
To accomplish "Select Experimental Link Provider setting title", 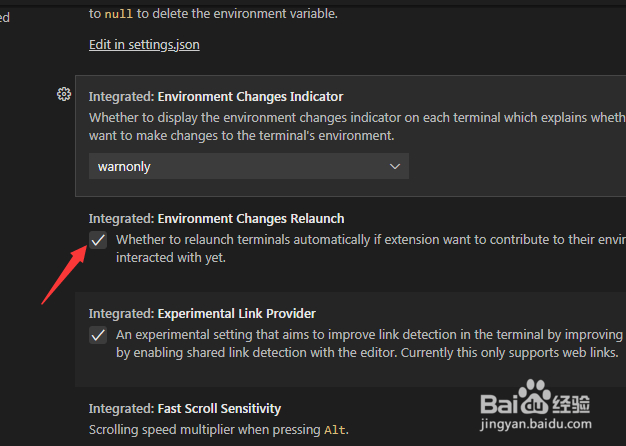I will [202, 314].
